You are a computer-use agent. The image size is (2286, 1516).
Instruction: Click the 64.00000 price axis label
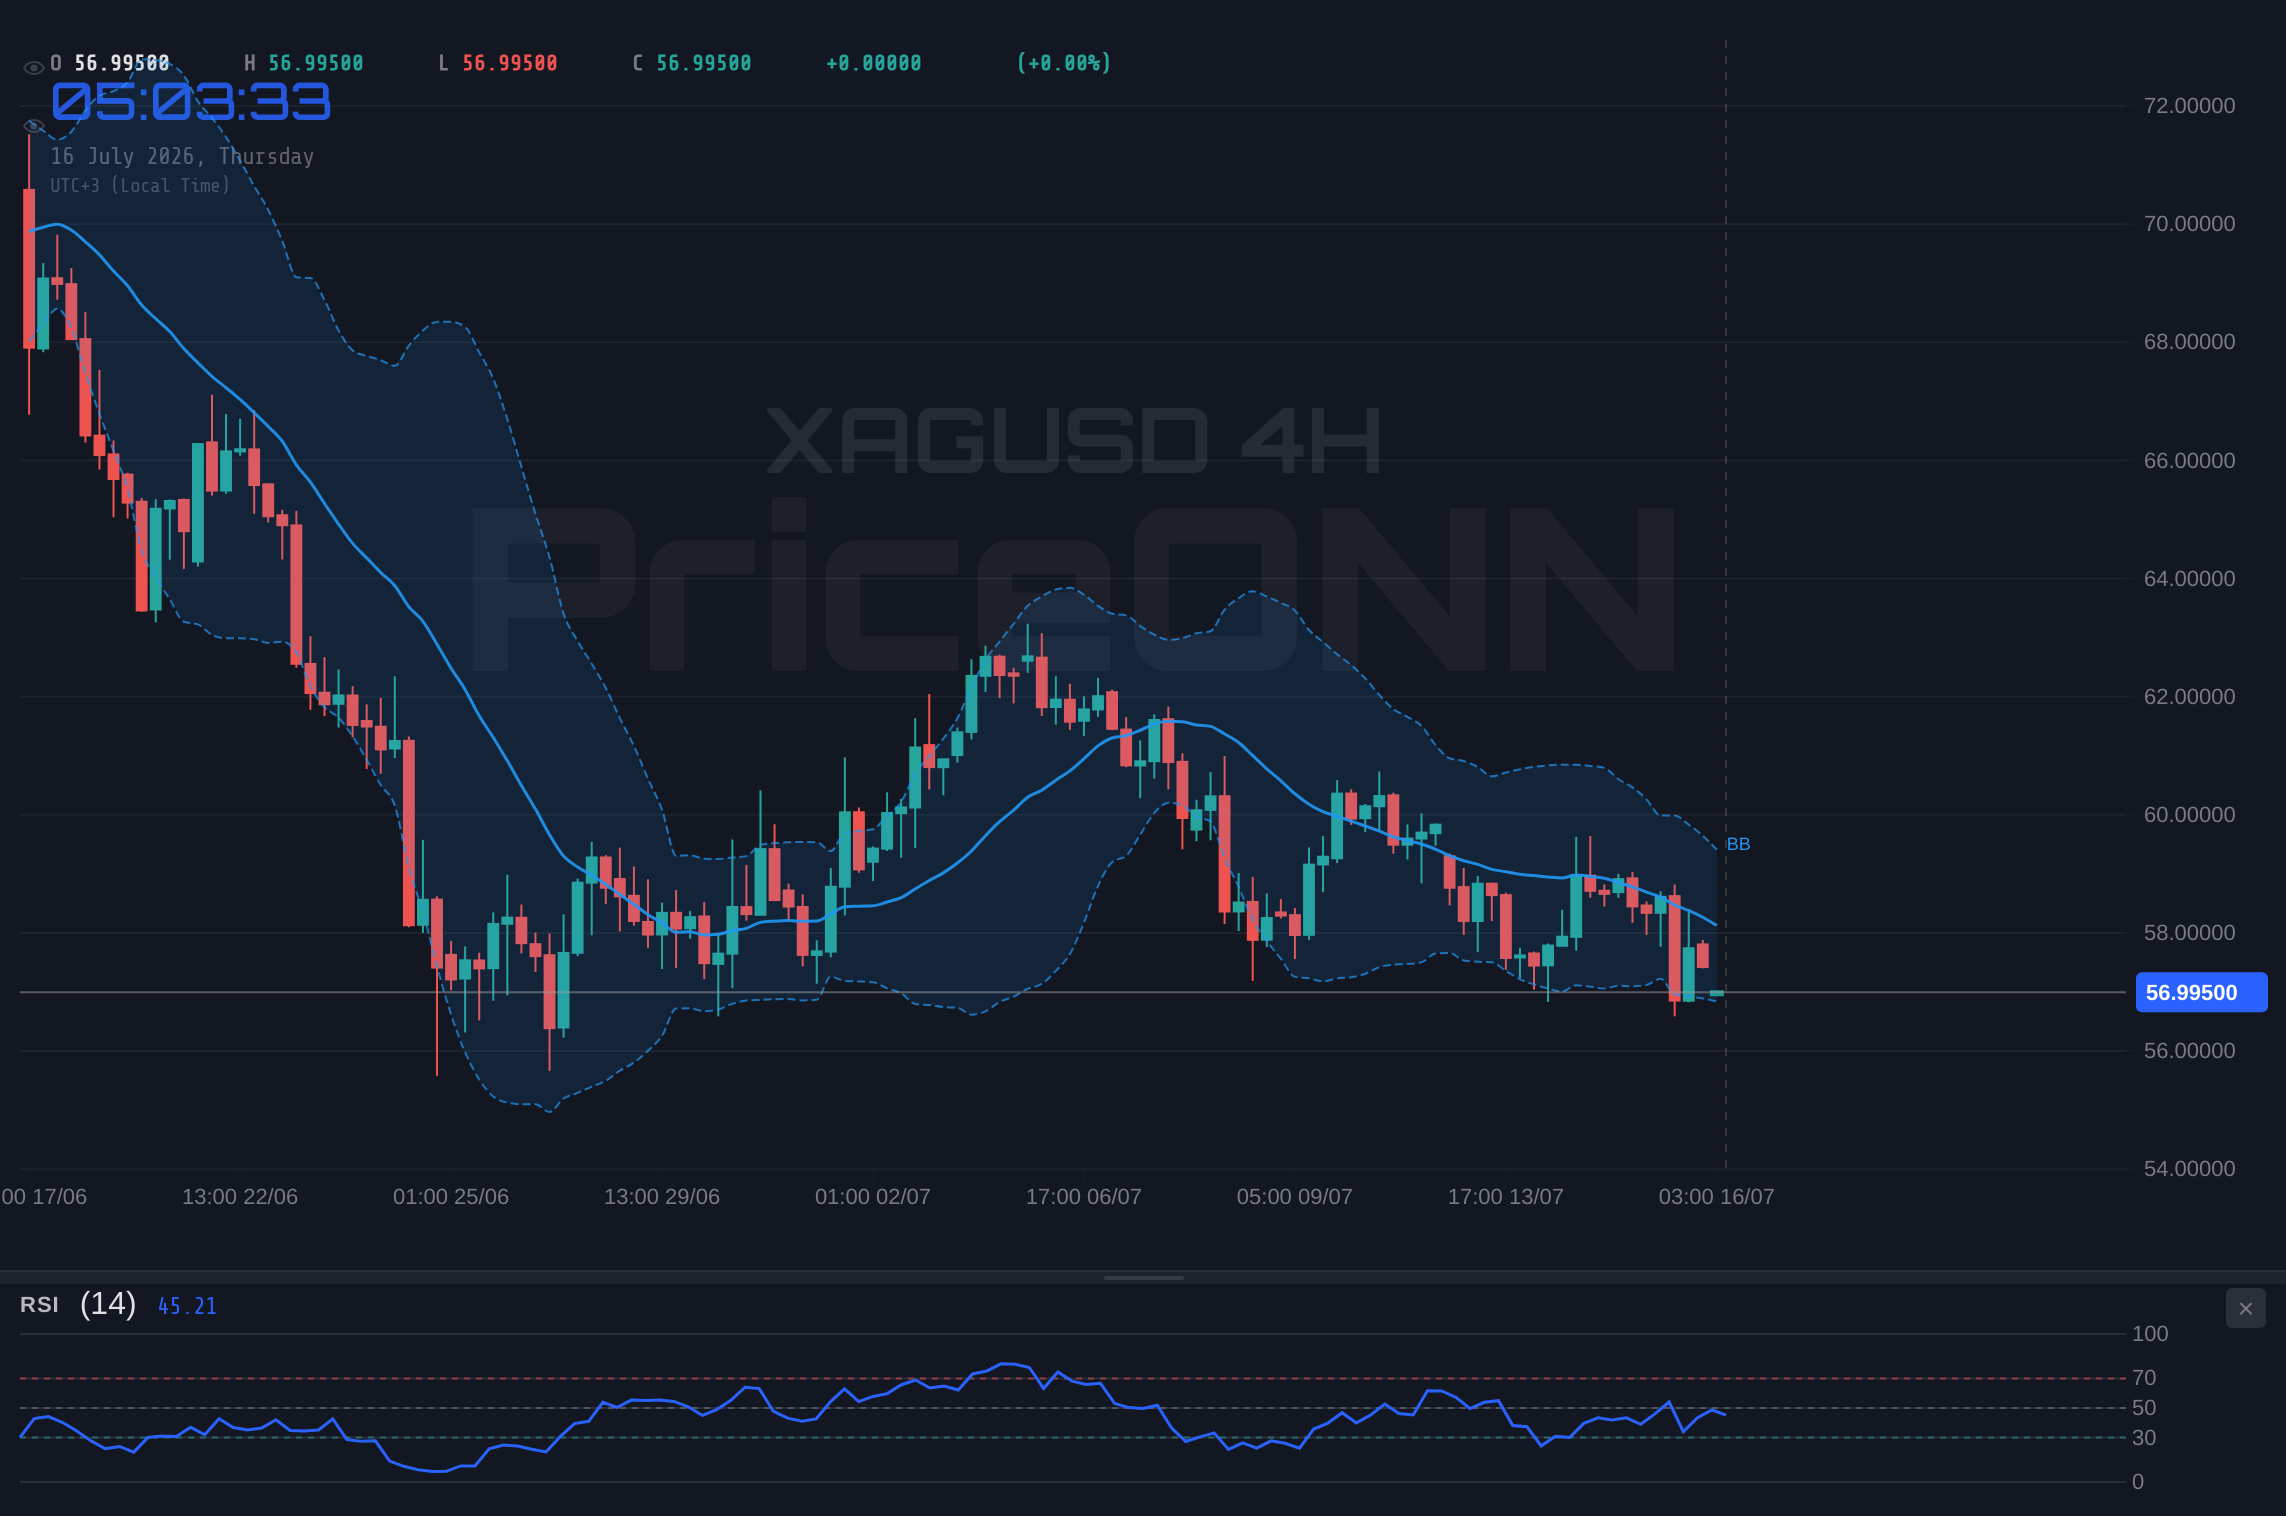click(2189, 579)
